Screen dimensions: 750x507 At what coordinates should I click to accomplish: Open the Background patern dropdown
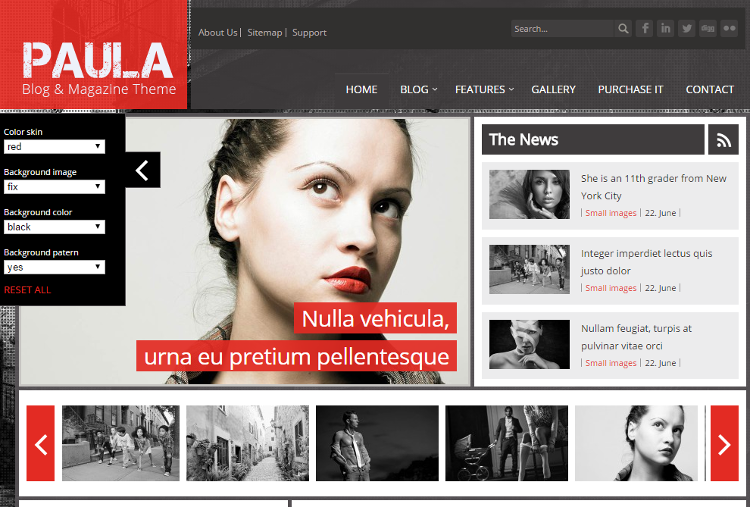pos(54,267)
